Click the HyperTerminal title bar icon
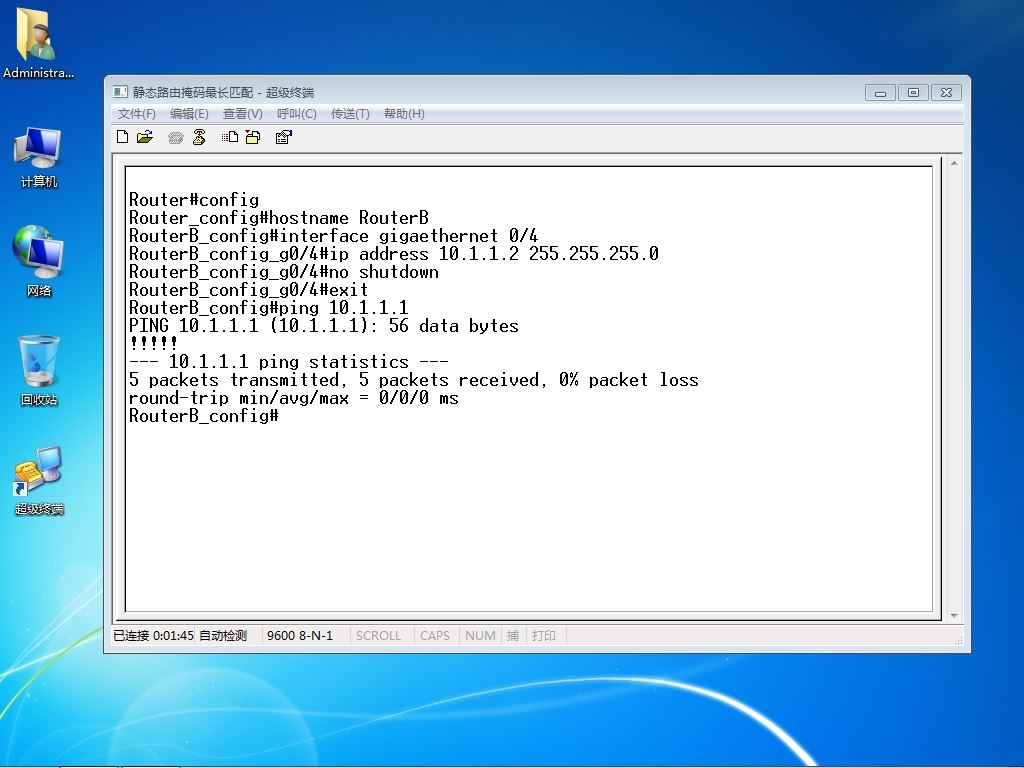This screenshot has width=1024, height=768. coord(120,92)
